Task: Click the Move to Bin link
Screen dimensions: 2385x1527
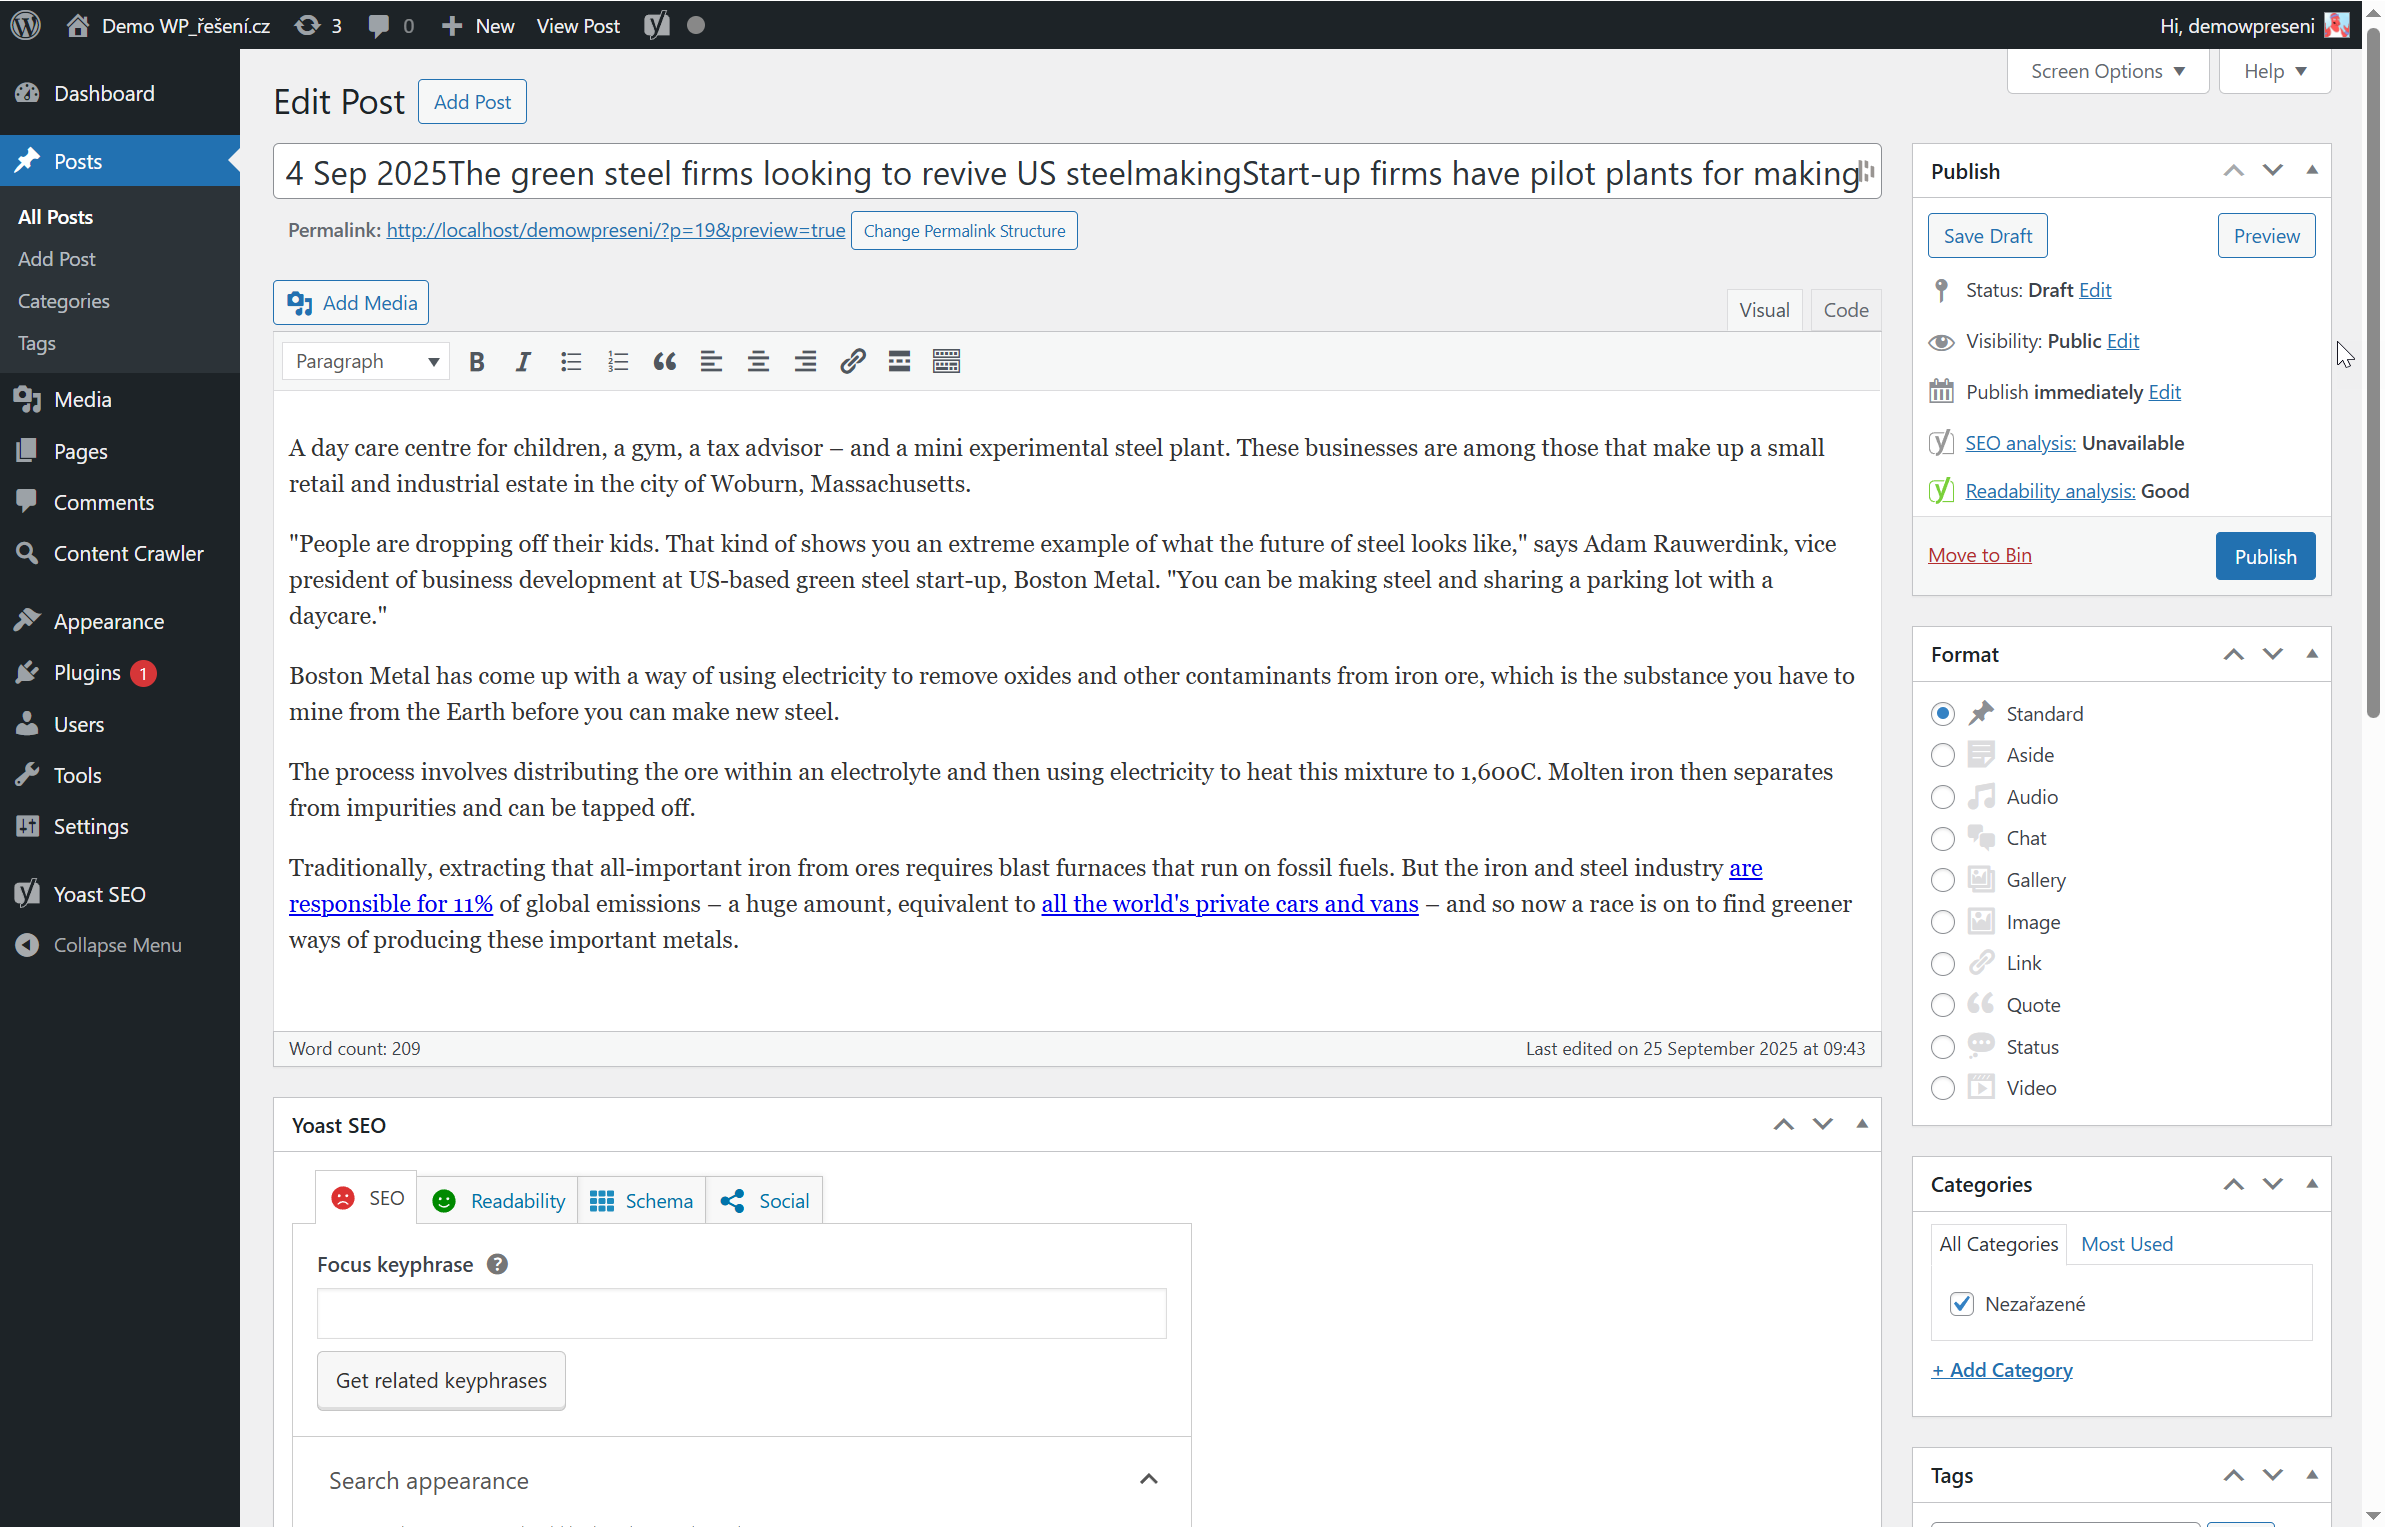Action: [x=1979, y=556]
